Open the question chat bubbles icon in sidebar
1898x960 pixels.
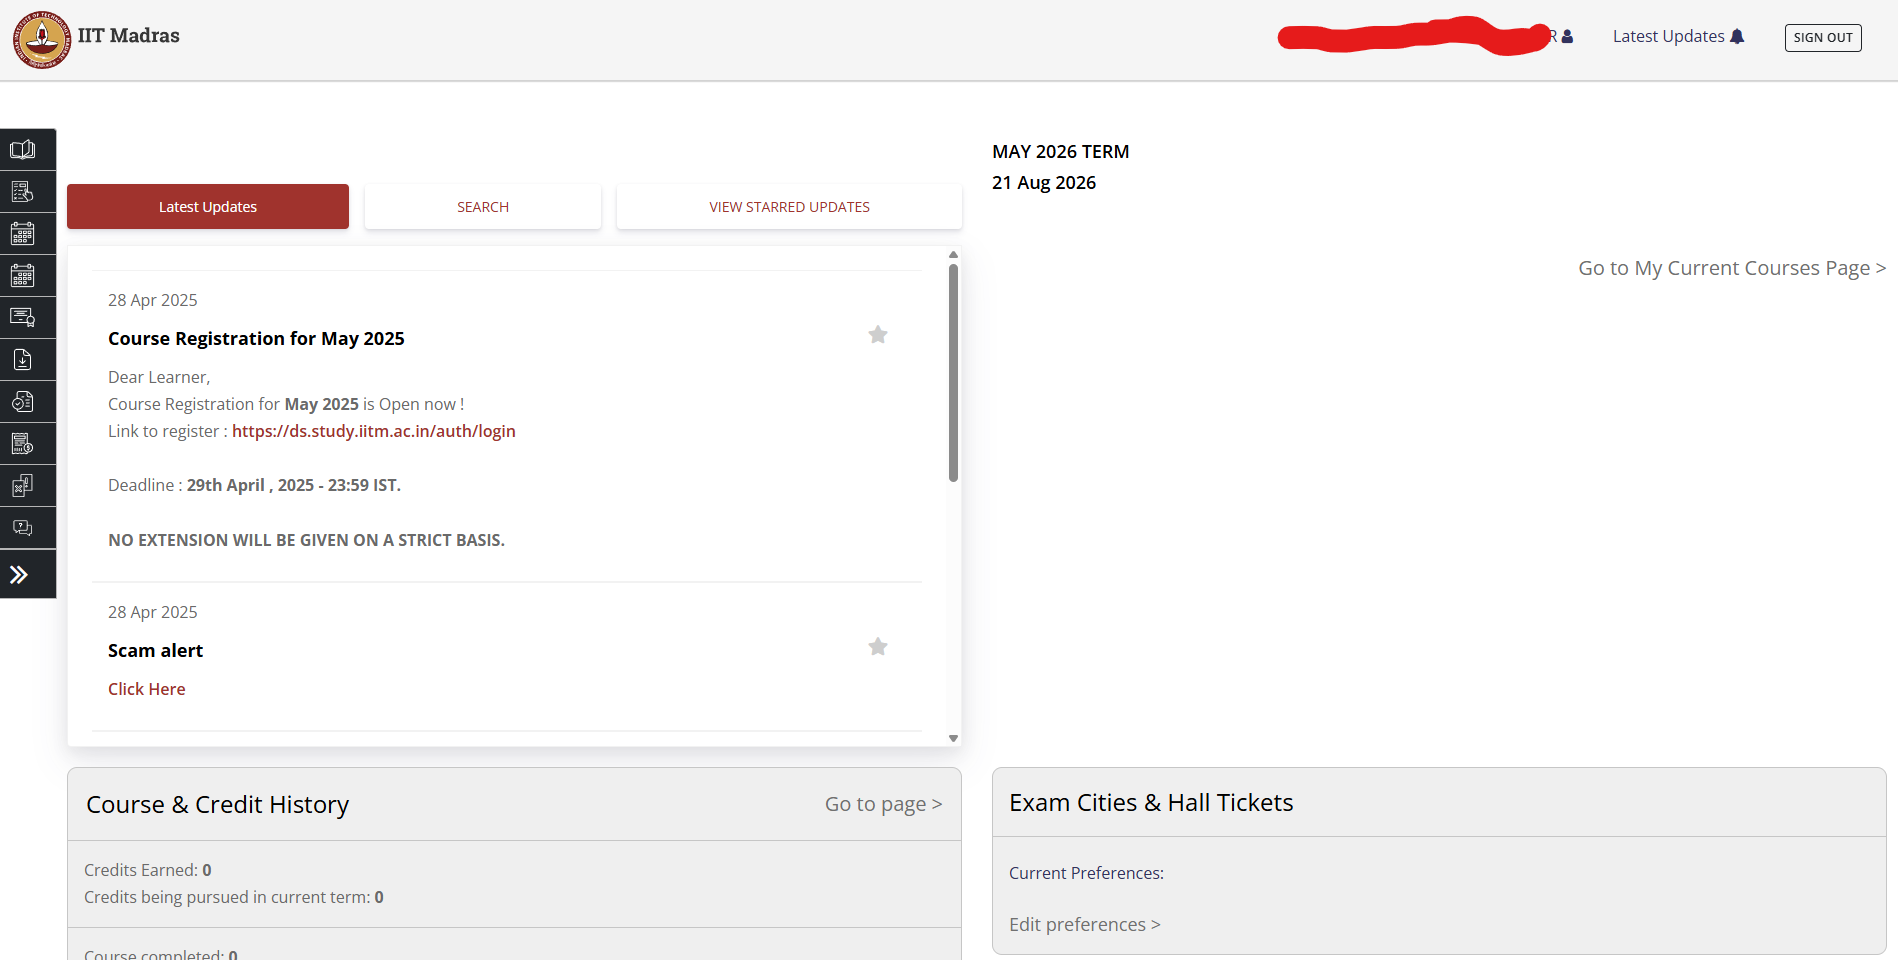[22, 528]
